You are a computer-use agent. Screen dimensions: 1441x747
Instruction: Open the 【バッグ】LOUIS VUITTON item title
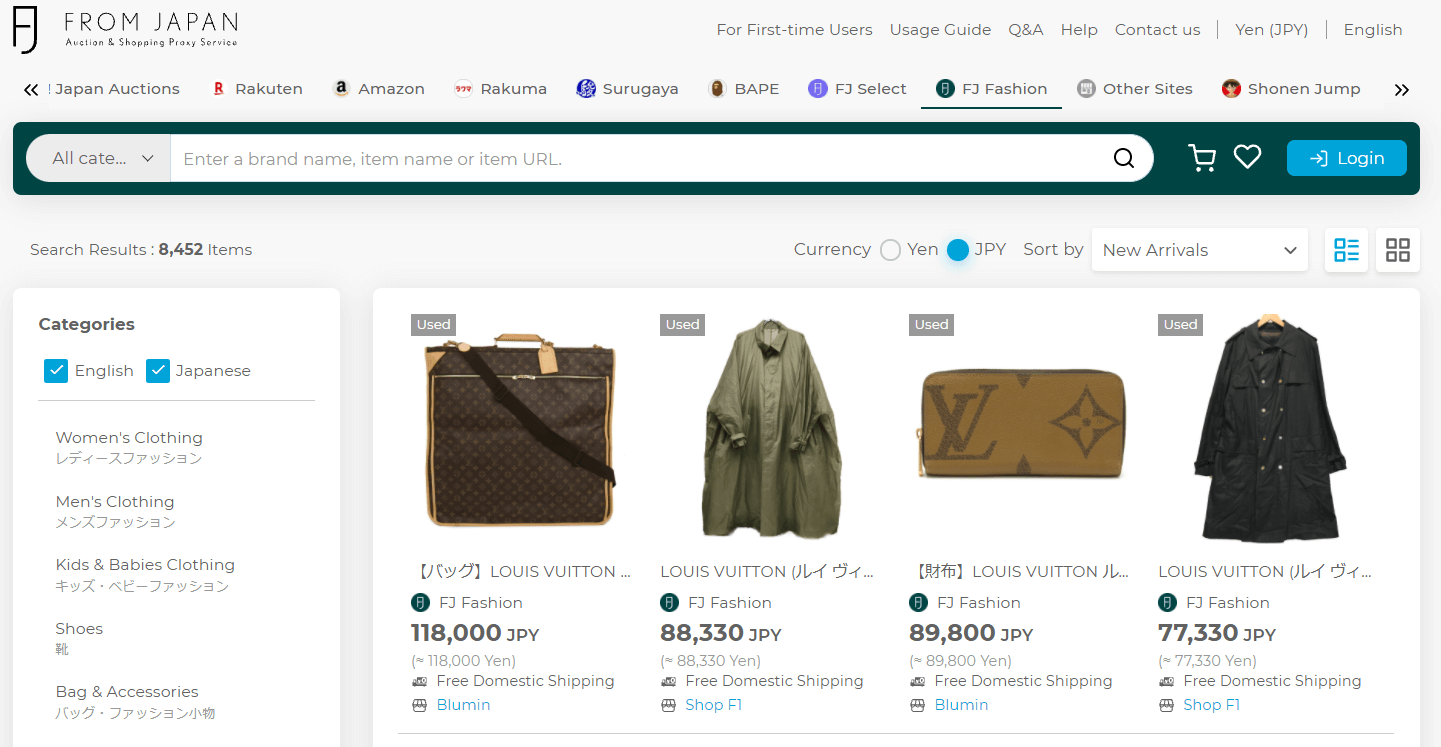pos(521,572)
